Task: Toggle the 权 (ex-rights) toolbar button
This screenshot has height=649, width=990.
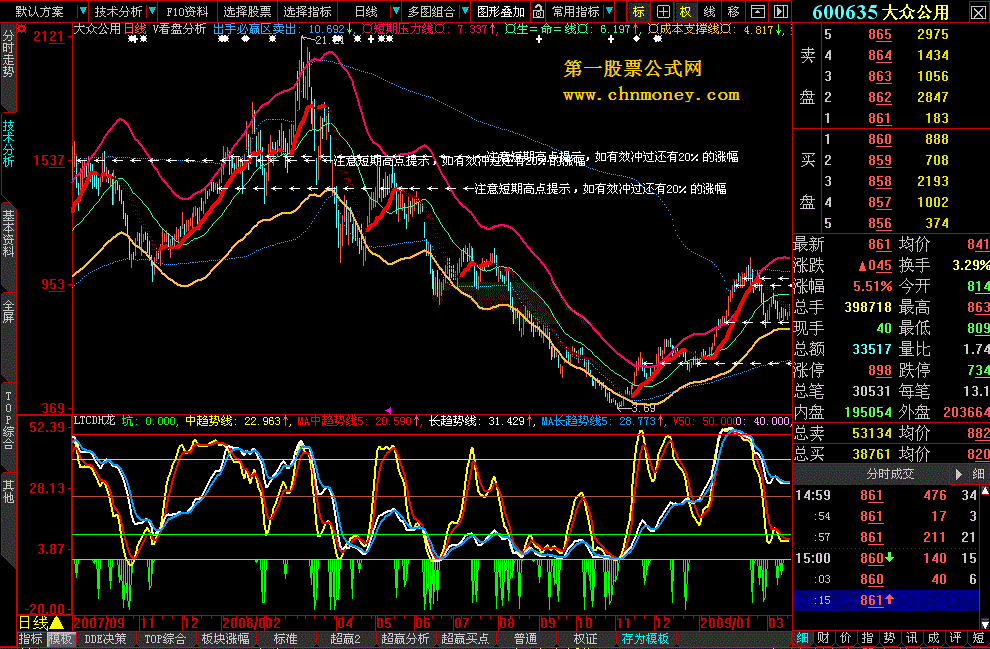Action: click(686, 11)
